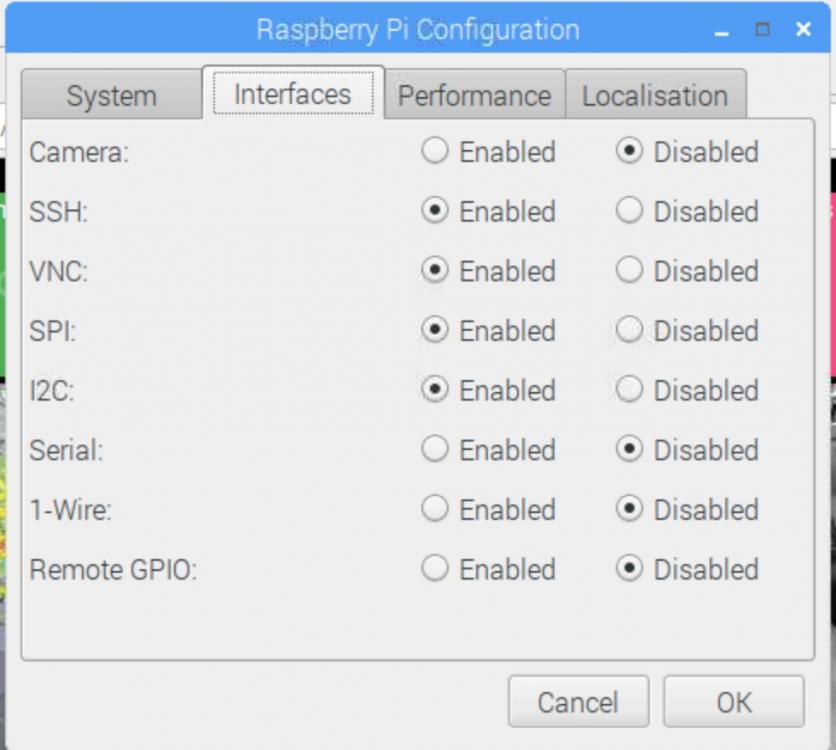
Task: Click the Enabled radio for VNC
Action: coord(435,271)
